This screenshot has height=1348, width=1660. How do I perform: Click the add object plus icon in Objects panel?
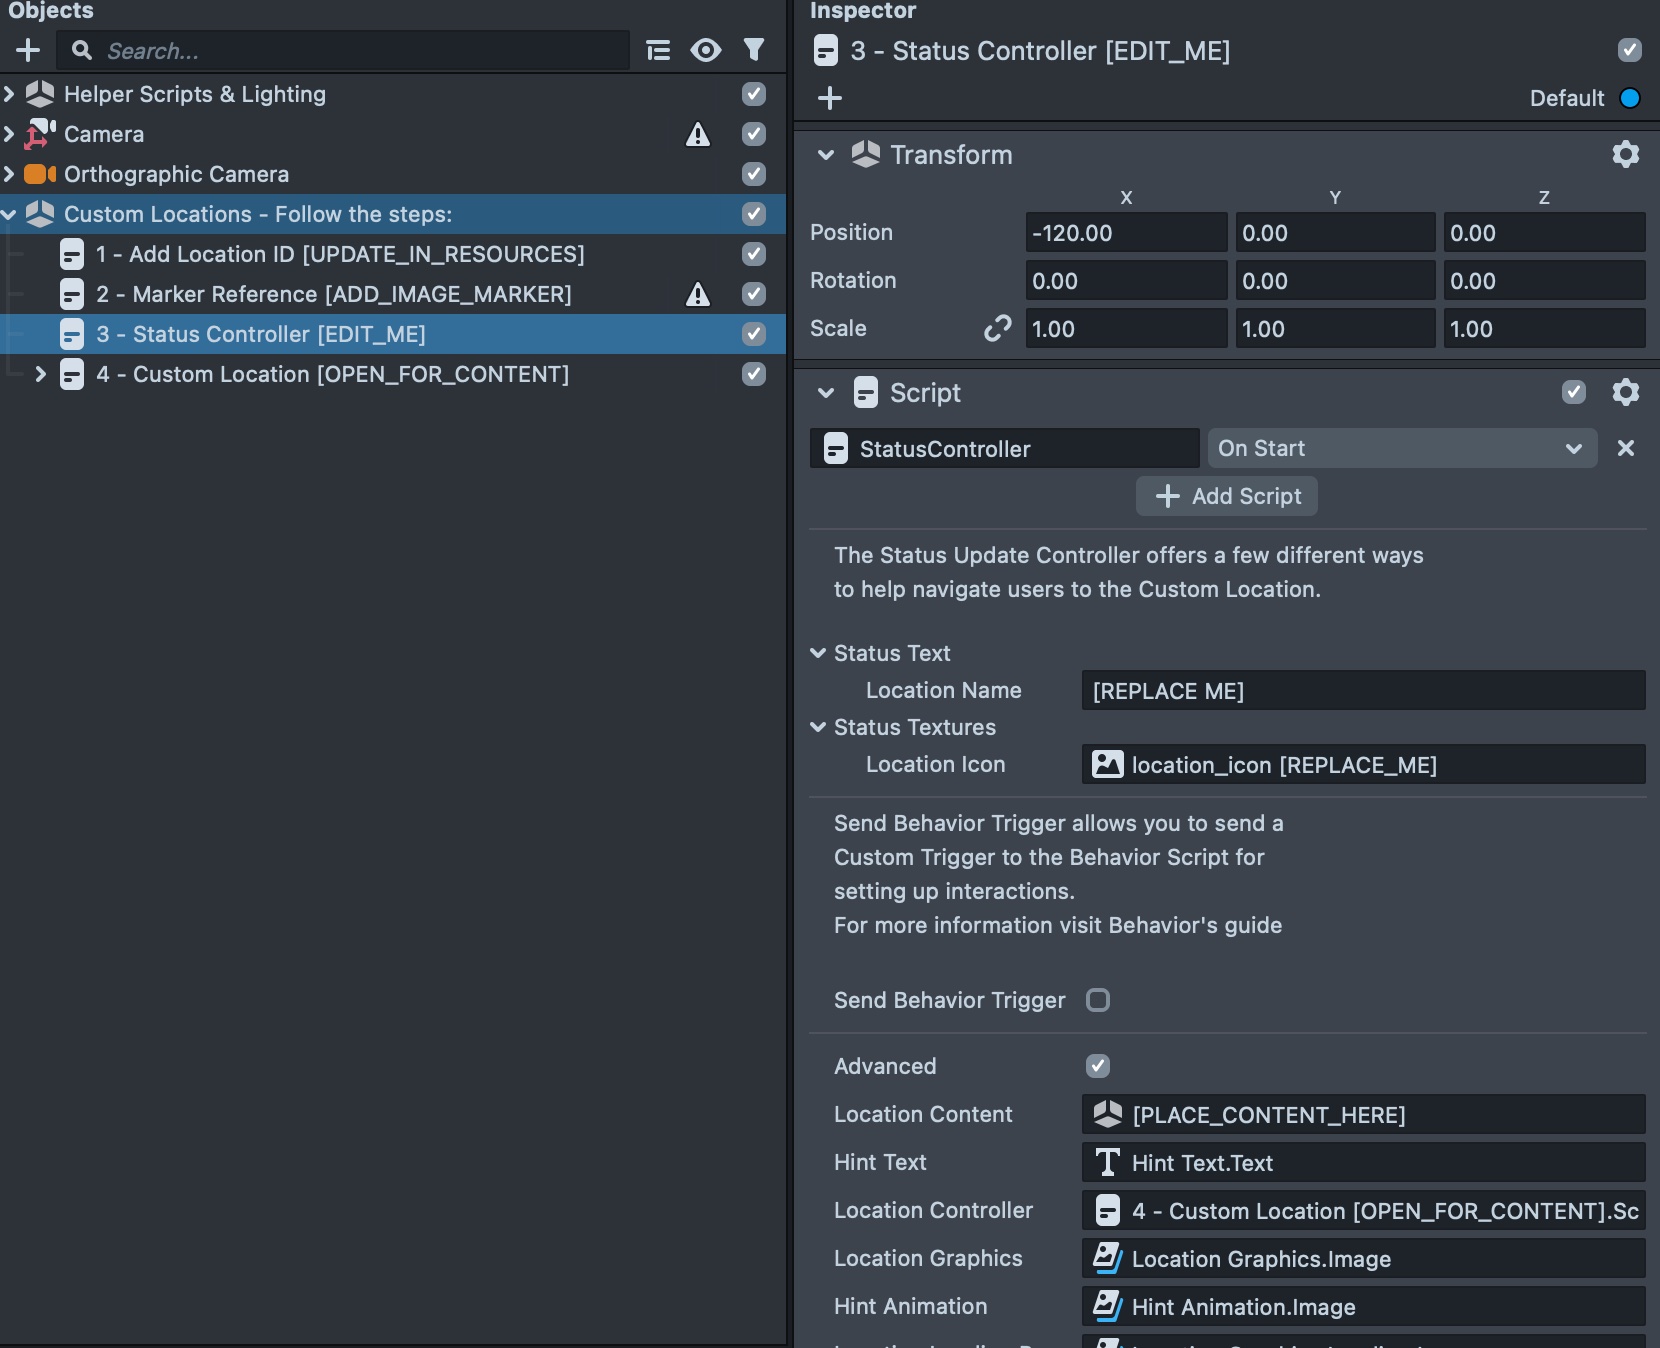(x=27, y=50)
